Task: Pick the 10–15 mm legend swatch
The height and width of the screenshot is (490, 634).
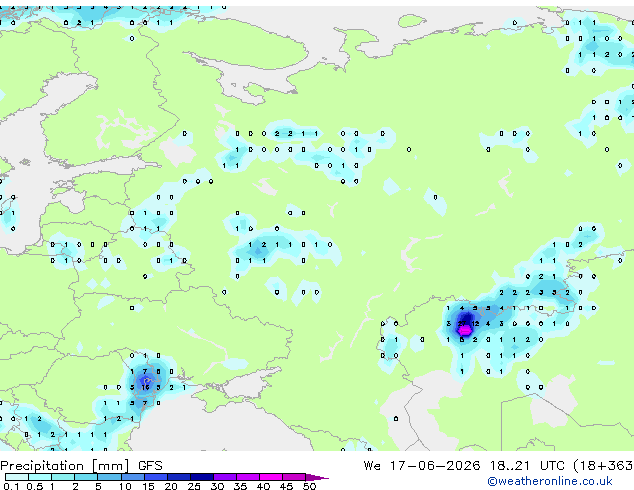Action: click(x=132, y=477)
